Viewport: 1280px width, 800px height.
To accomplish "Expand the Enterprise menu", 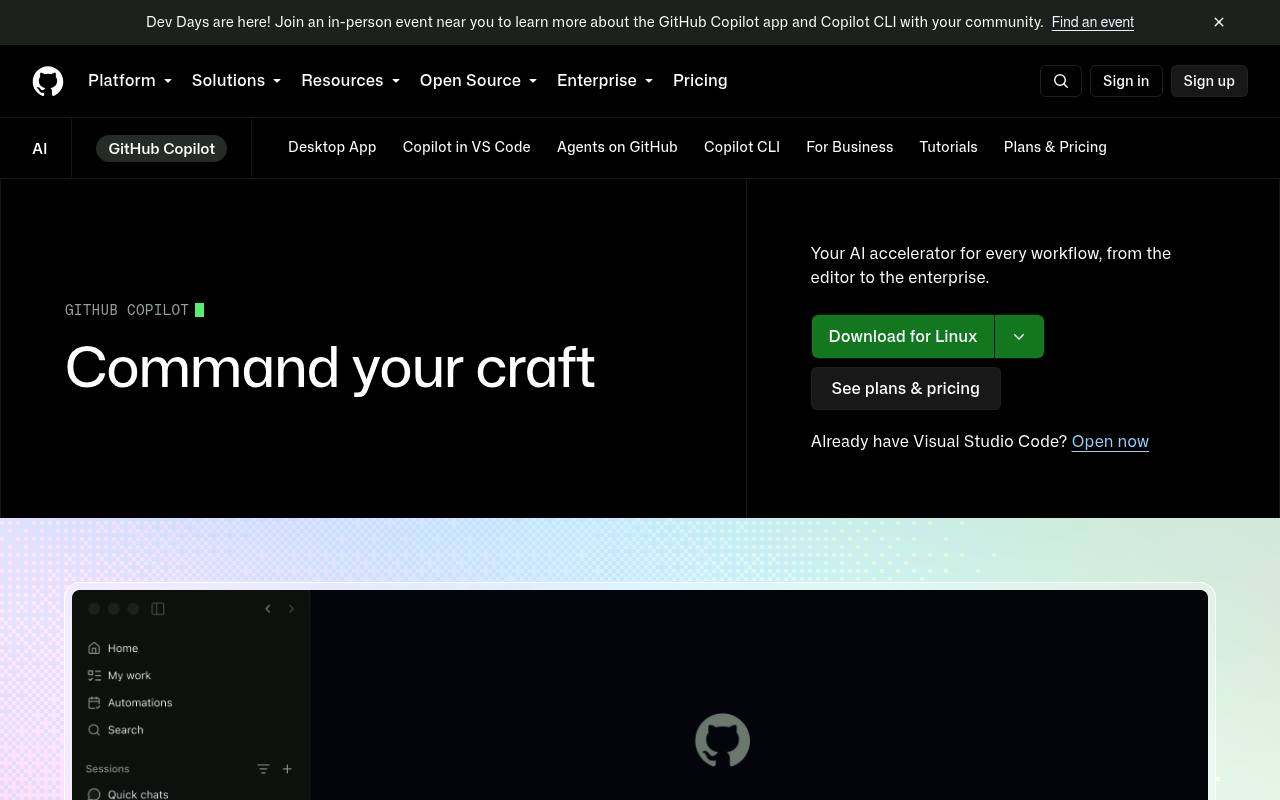I will pos(605,81).
